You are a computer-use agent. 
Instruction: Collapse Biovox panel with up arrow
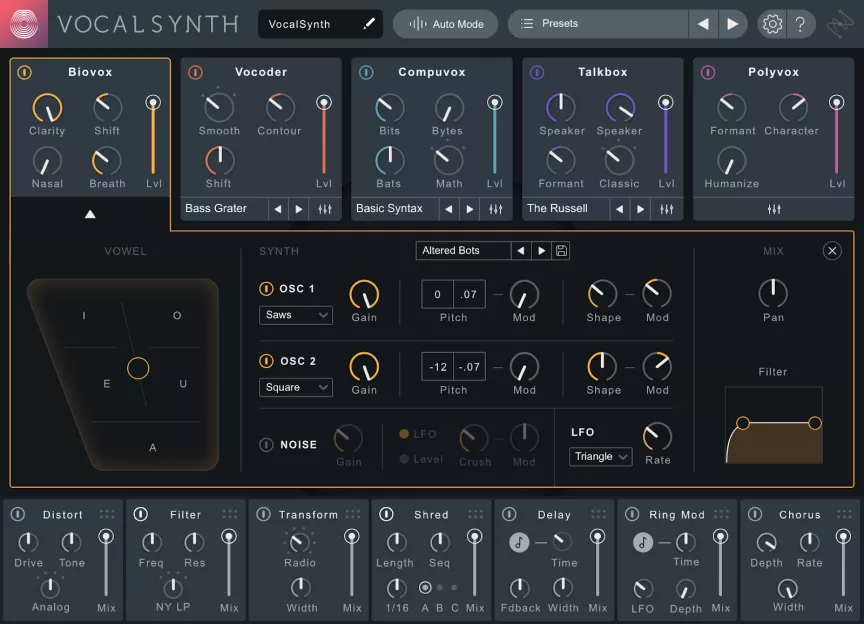tap(90, 214)
